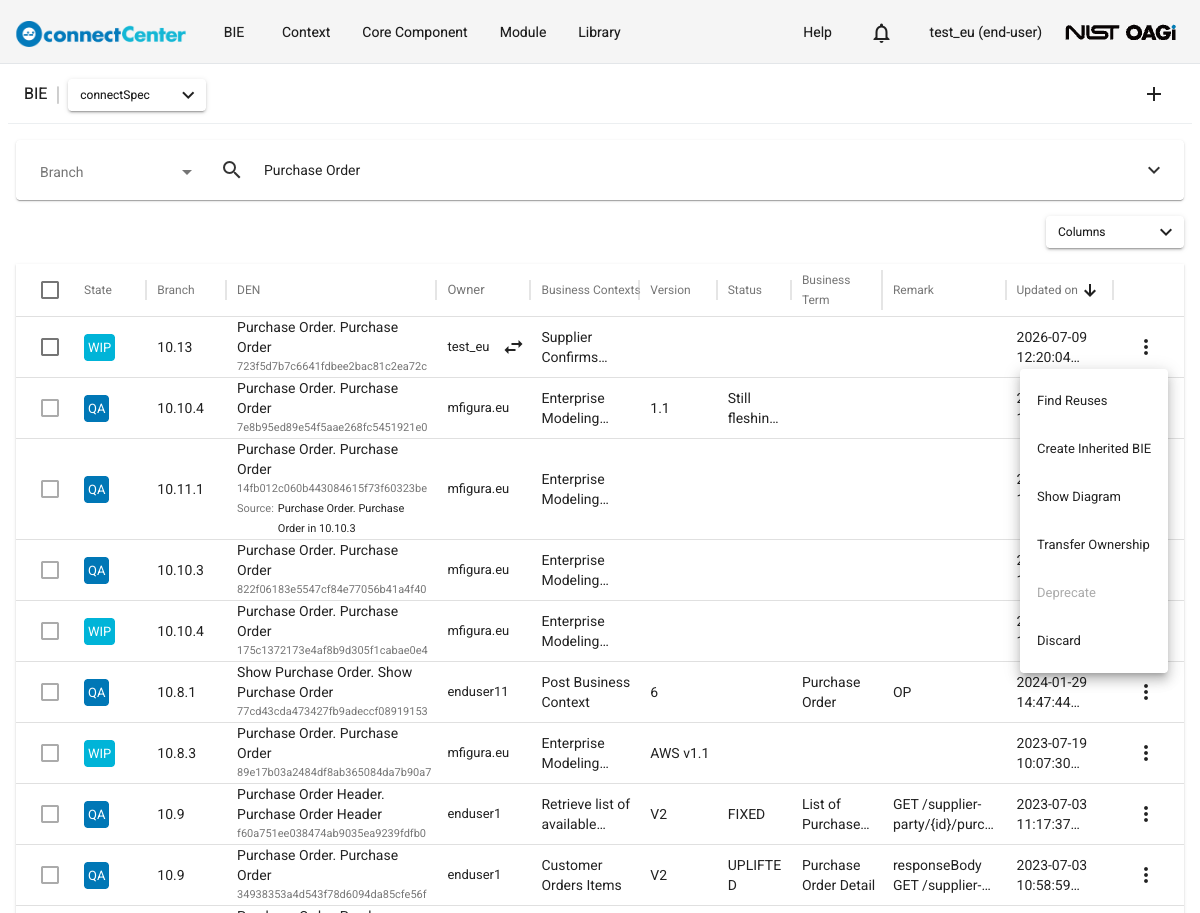Open the Branch filter dropdown
1200x913 pixels.
pos(115,172)
